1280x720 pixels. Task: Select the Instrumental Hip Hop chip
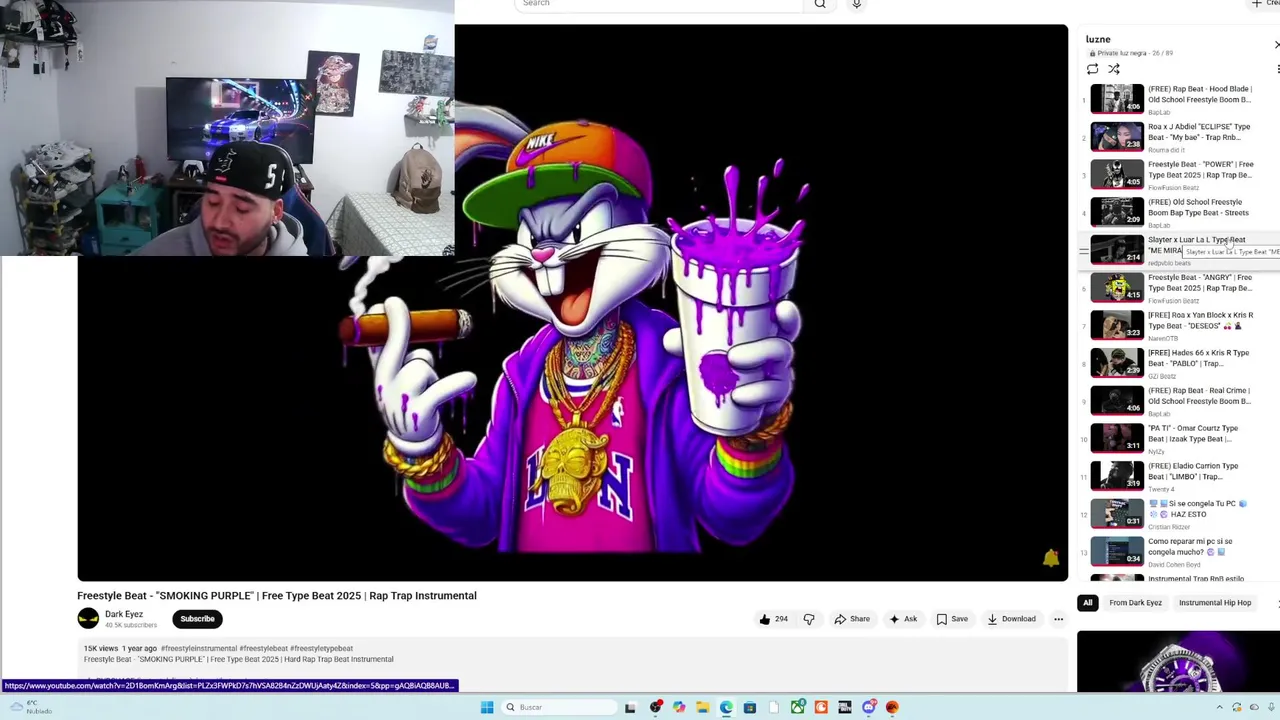tap(1215, 603)
